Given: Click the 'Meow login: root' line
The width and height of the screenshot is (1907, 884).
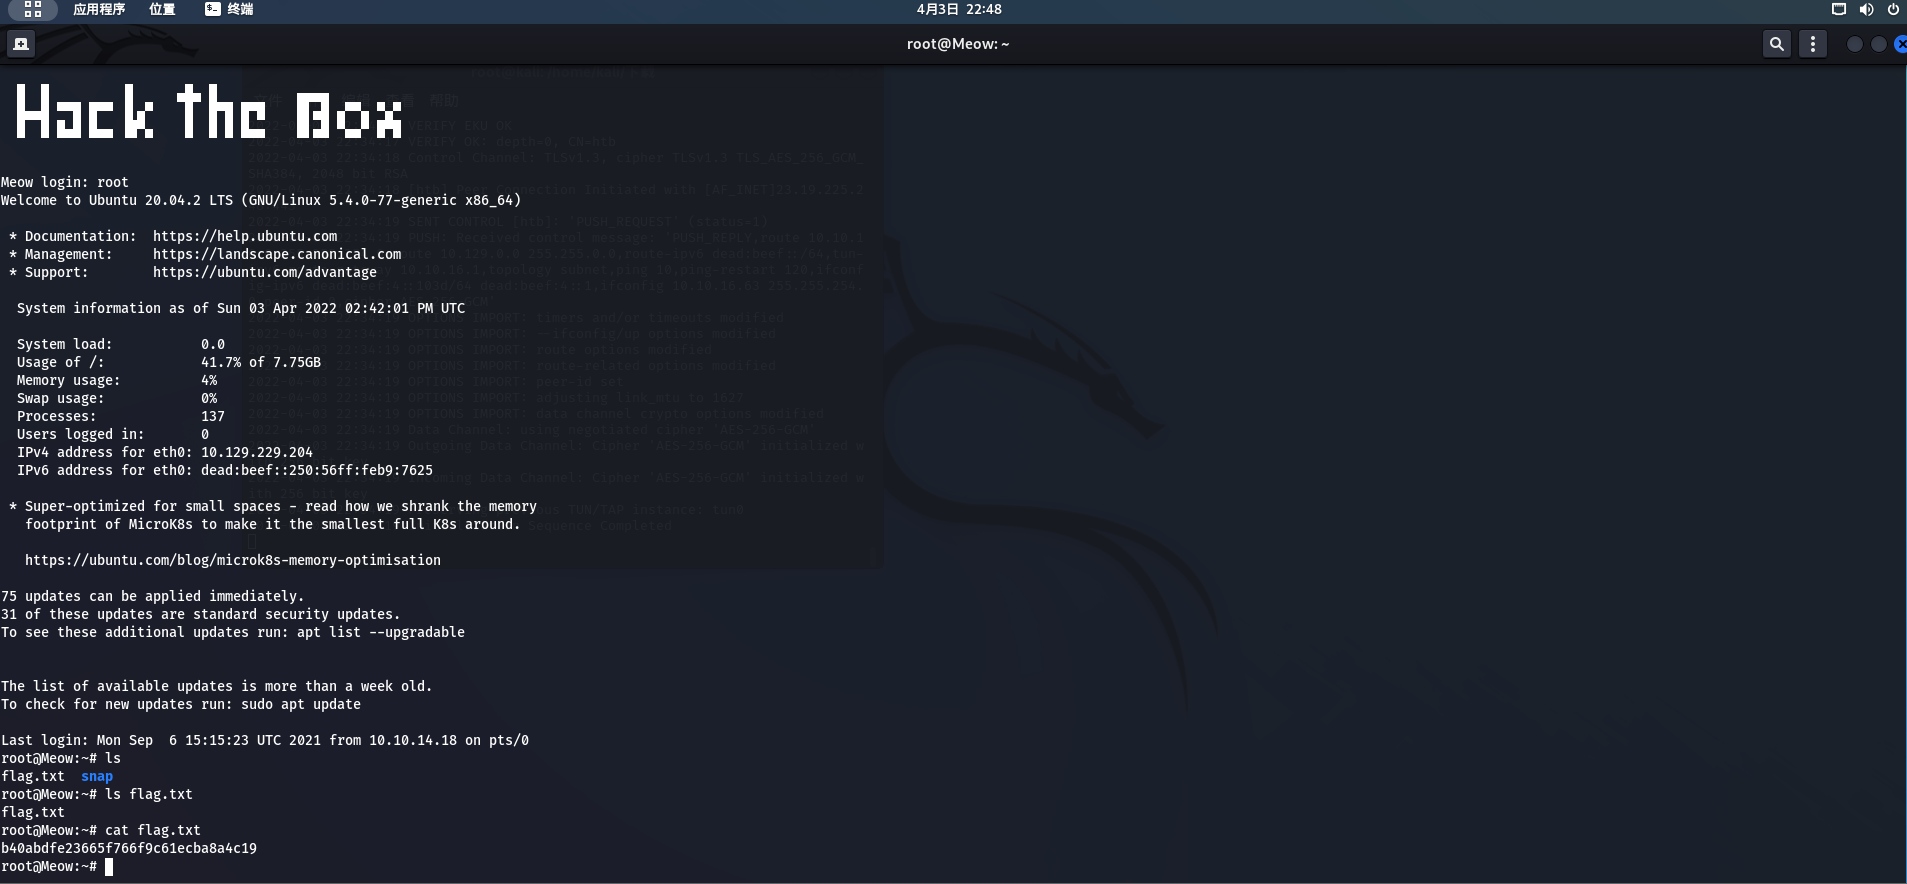Looking at the screenshot, I should (x=65, y=182).
